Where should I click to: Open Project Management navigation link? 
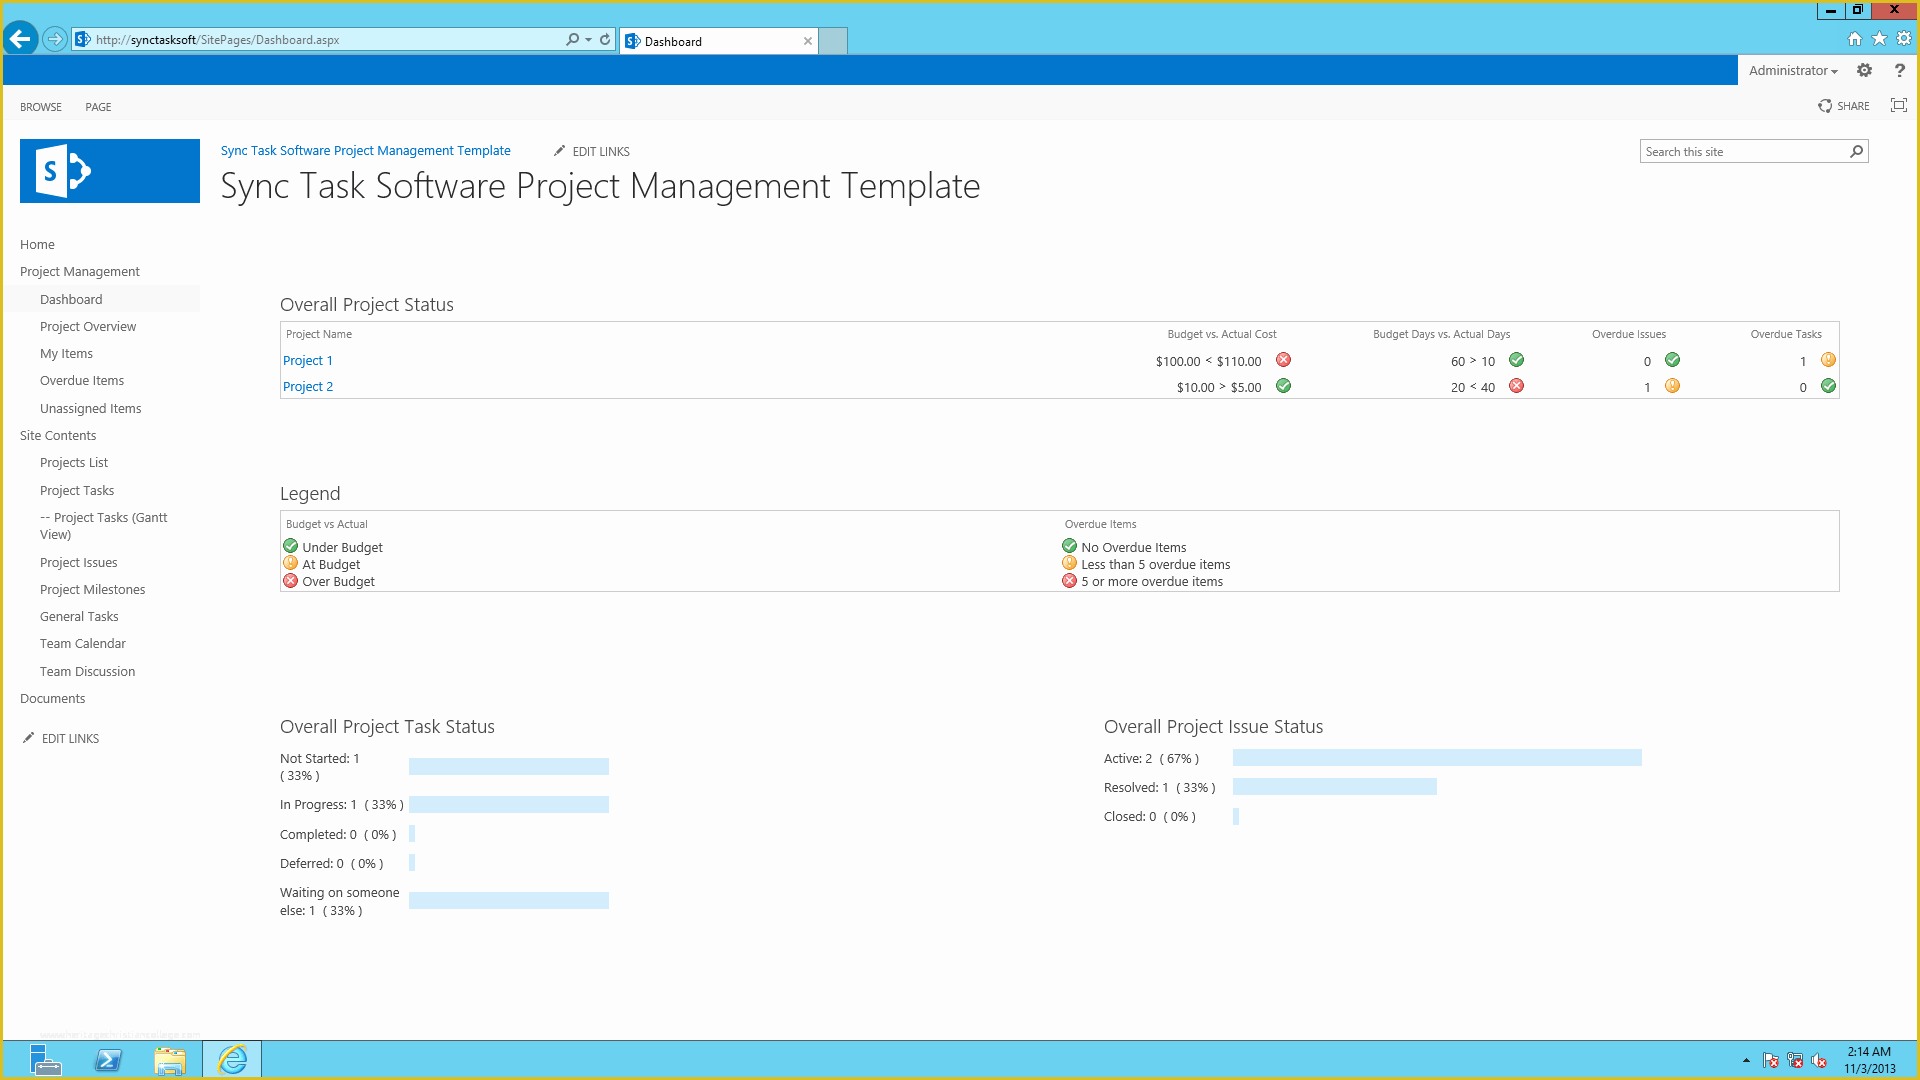coord(80,272)
